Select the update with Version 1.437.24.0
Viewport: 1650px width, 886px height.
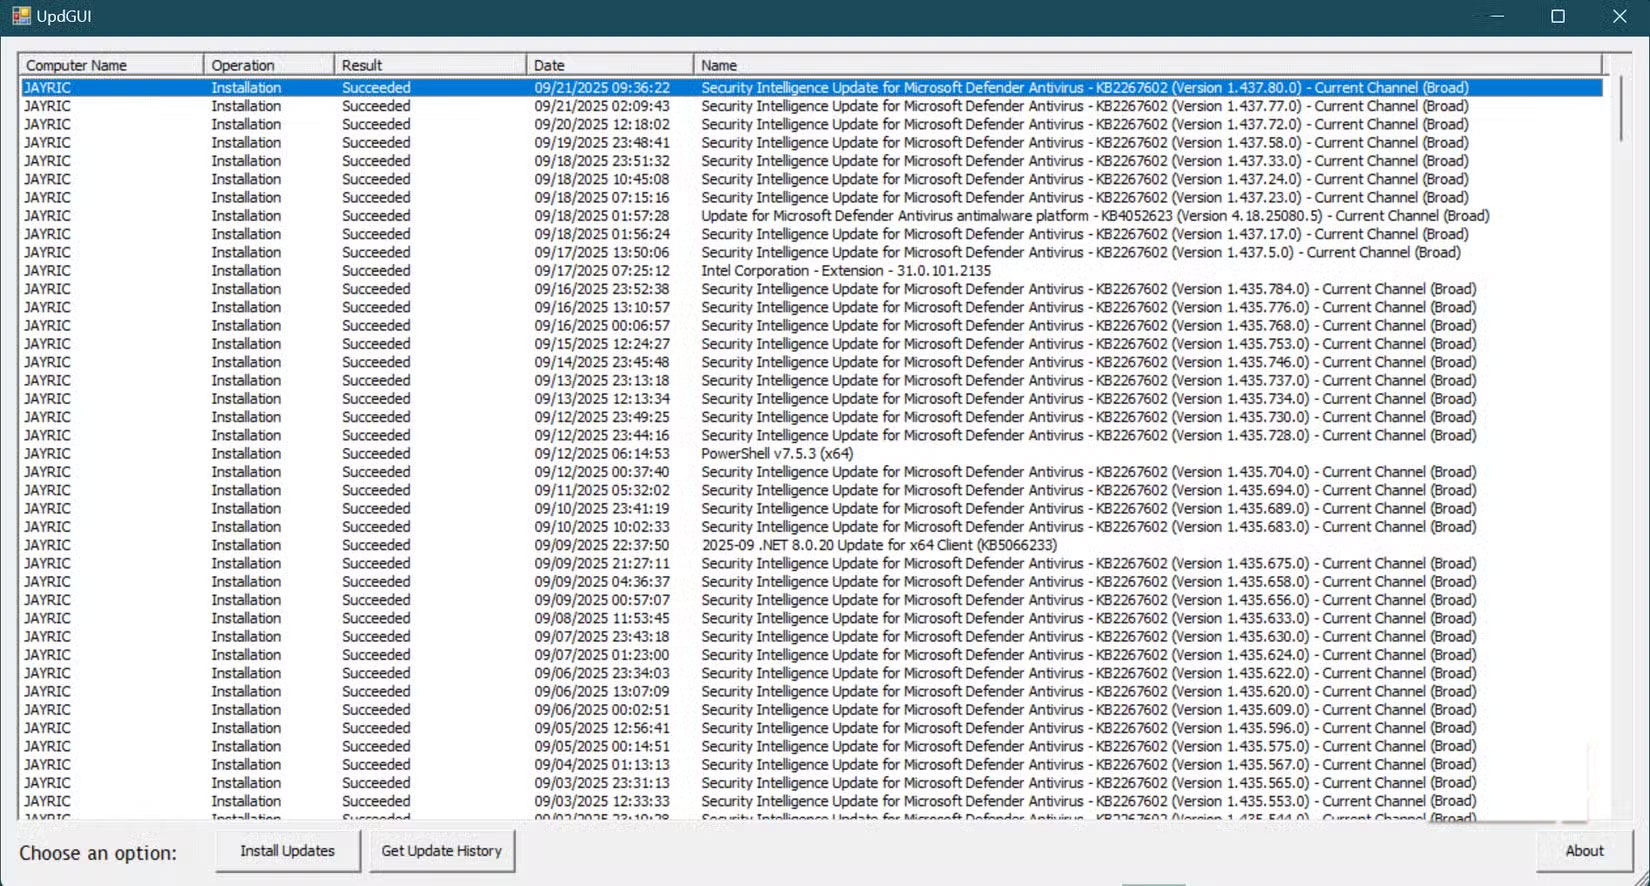[811, 179]
